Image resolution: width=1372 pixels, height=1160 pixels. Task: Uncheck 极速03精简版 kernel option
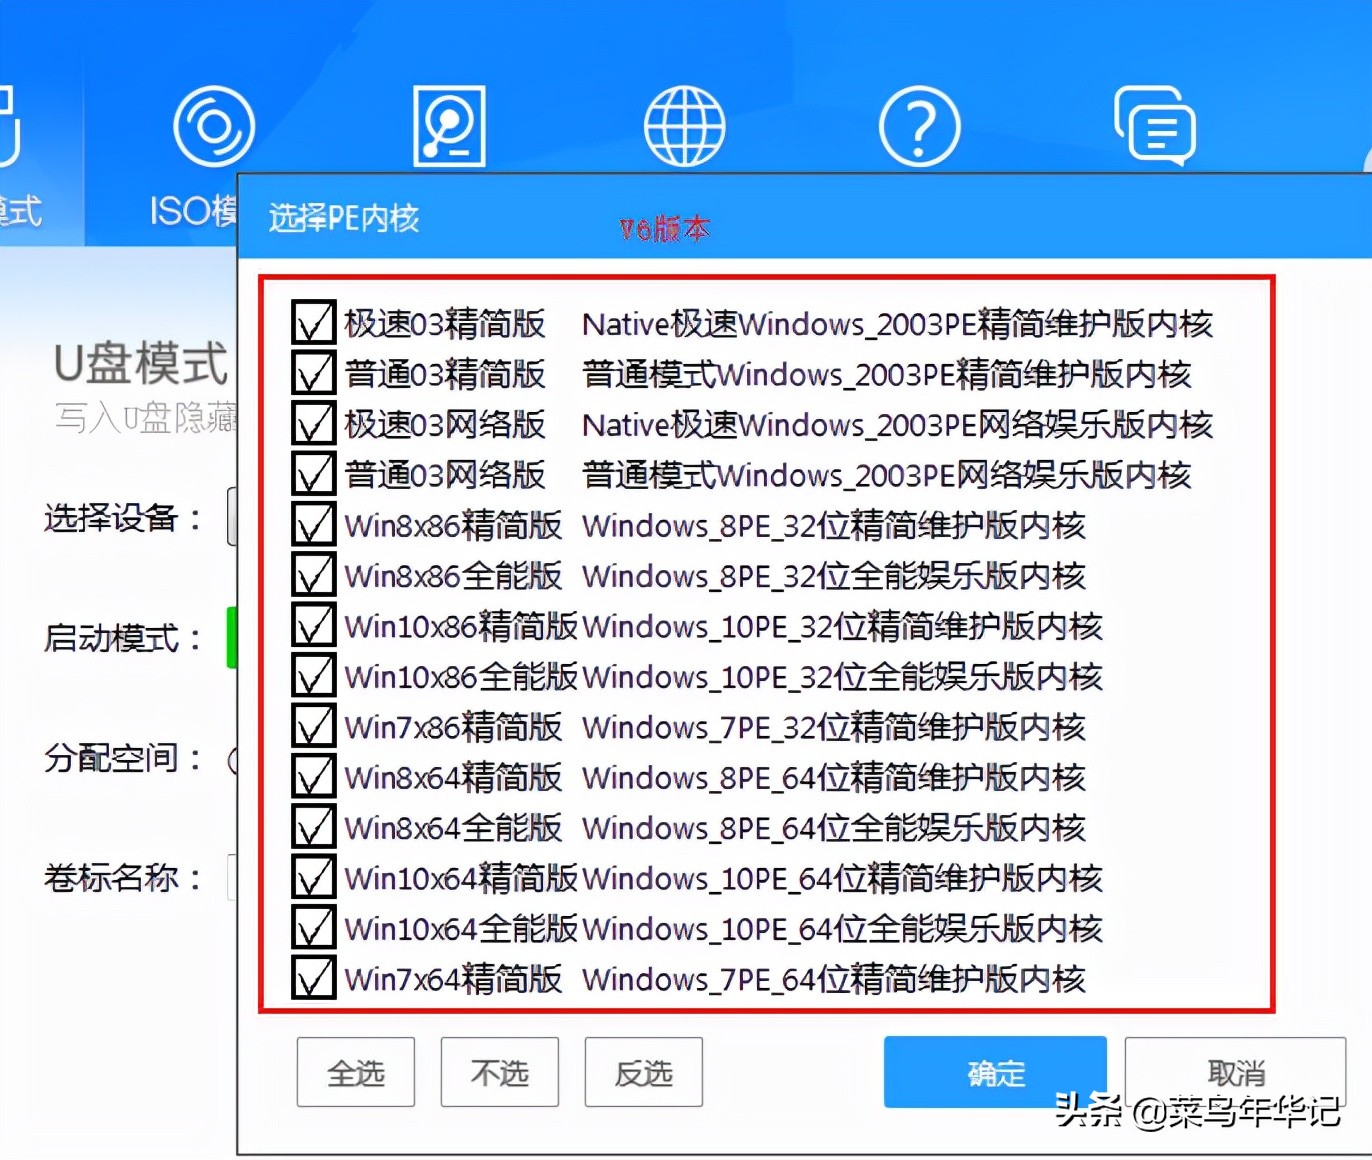pyautogui.click(x=313, y=322)
